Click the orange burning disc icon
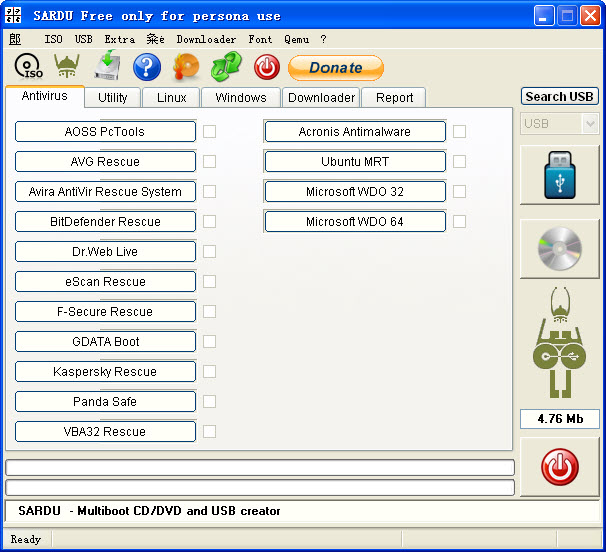Viewport: 606px width, 552px height. [x=187, y=67]
